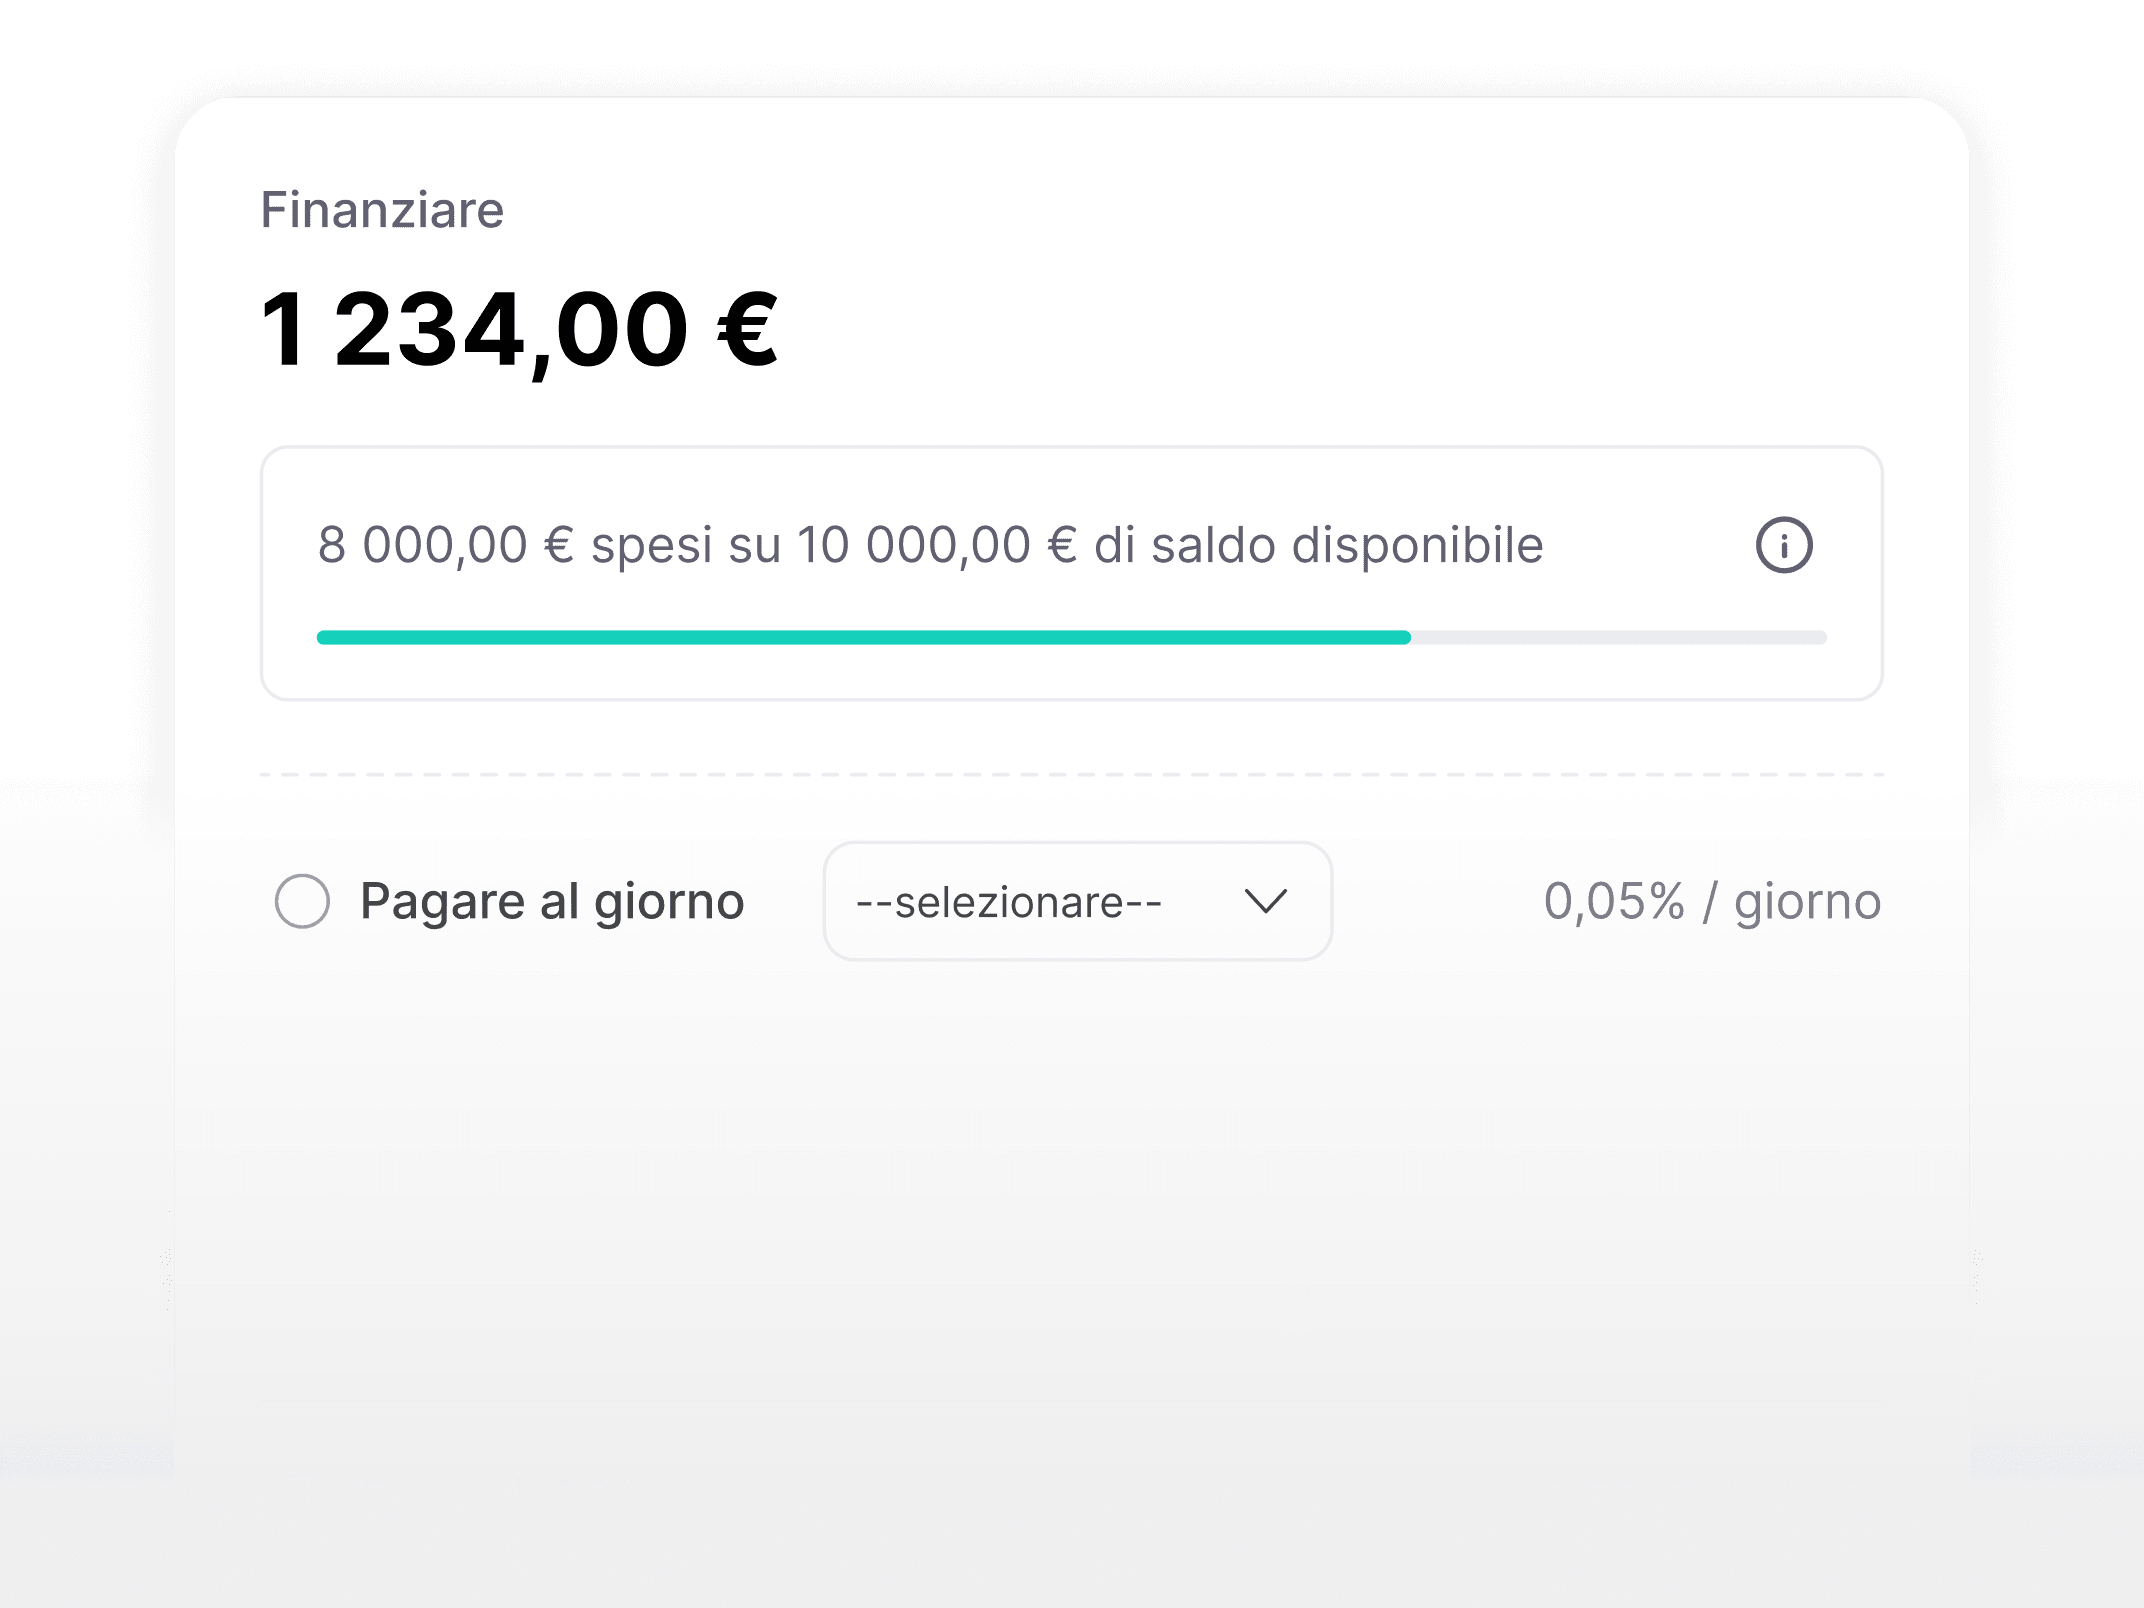This screenshot has width=2144, height=1608.
Task: Click the 10 000,00 € balance figure
Action: click(x=937, y=546)
